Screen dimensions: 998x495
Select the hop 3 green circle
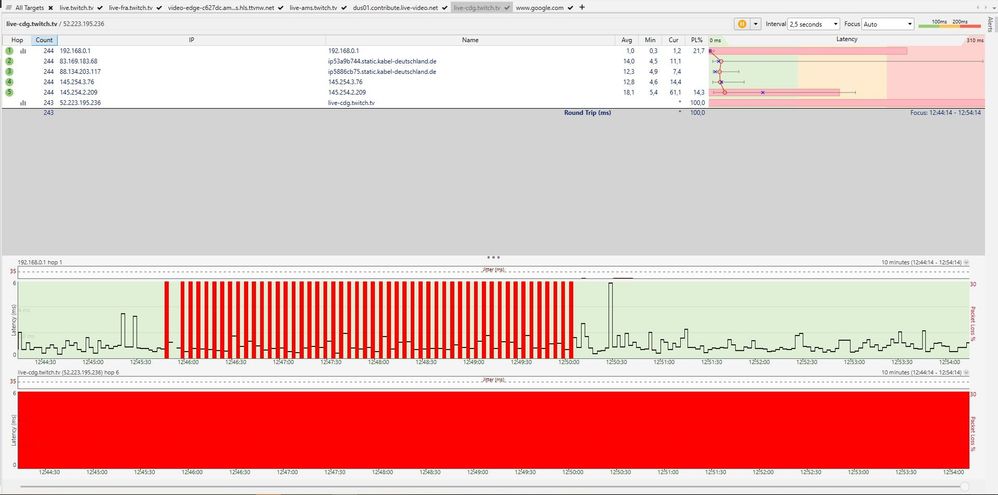coord(9,71)
